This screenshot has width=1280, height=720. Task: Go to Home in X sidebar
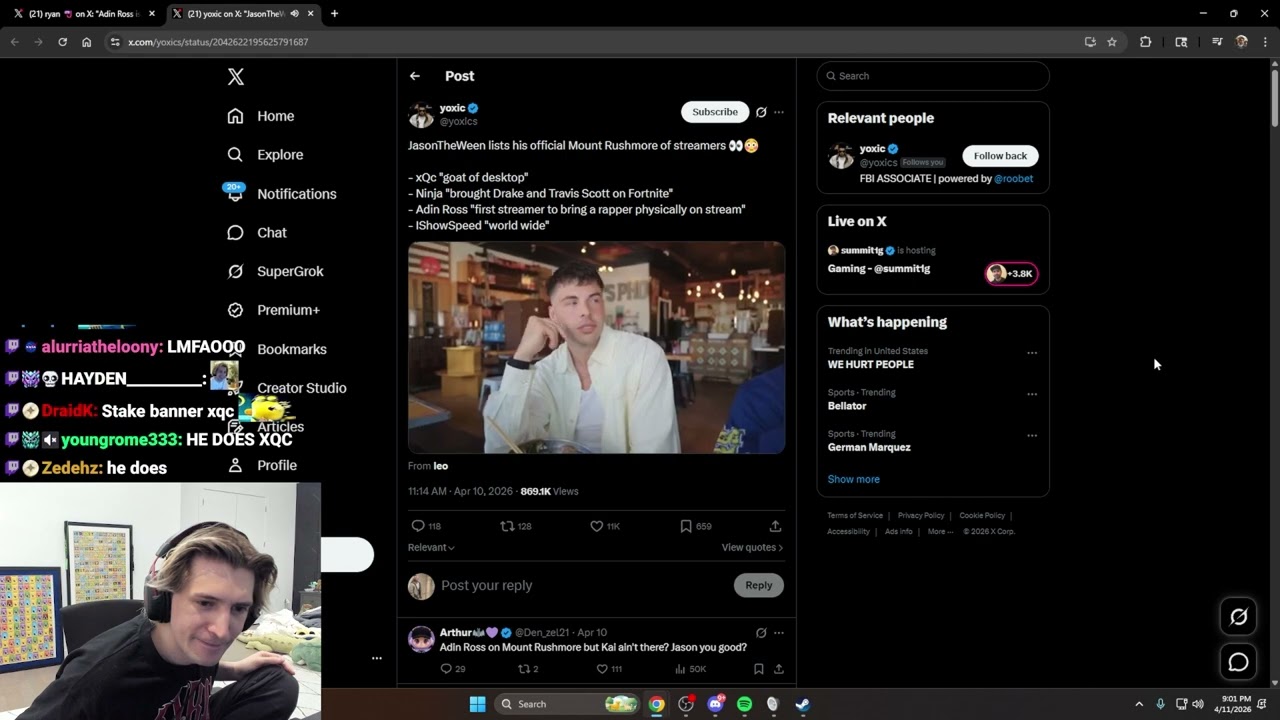pos(261,116)
